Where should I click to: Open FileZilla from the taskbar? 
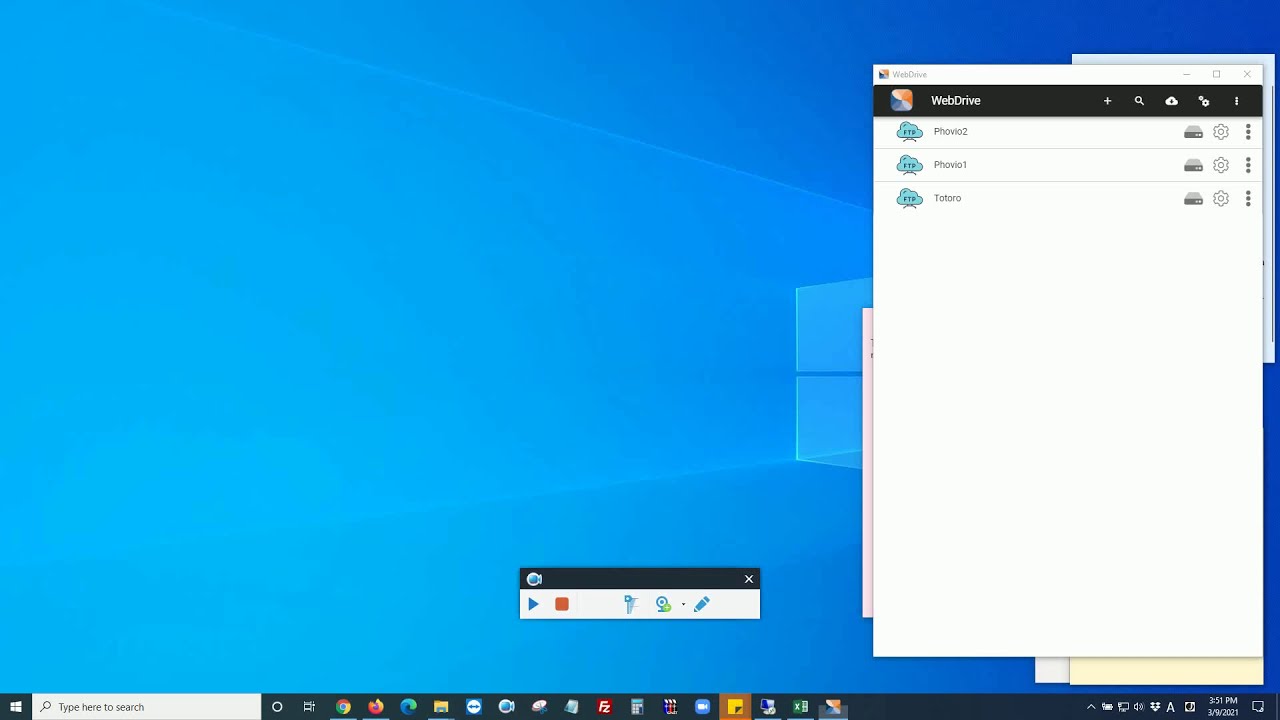click(x=604, y=707)
